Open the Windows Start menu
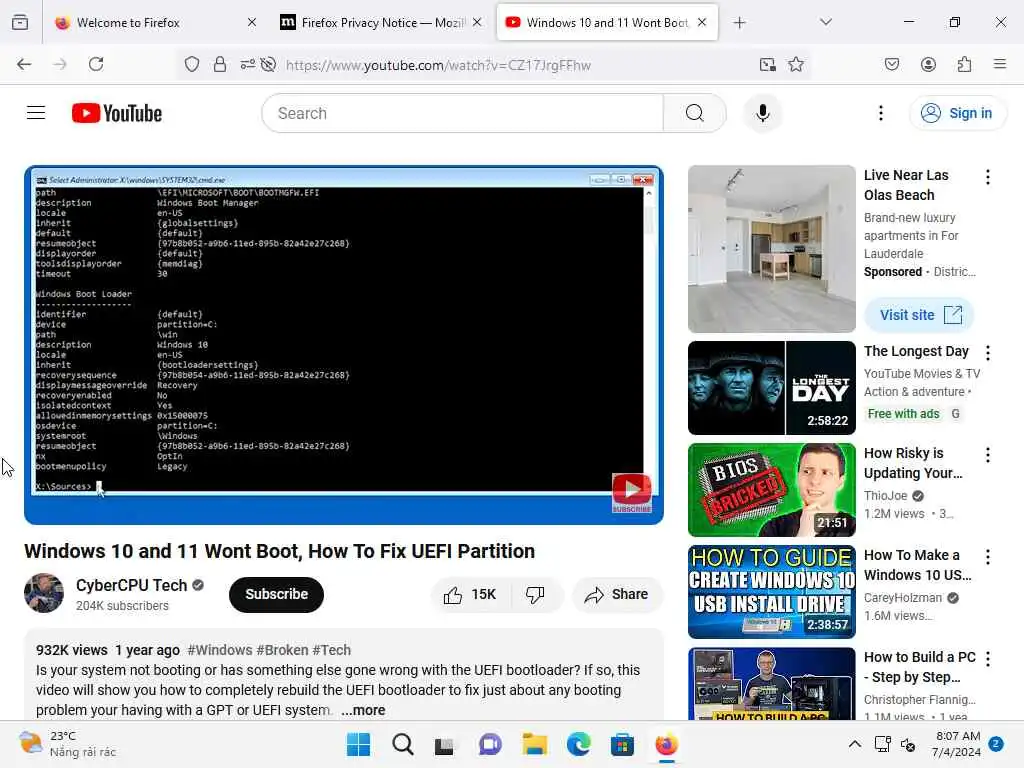Screen dimensions: 1024x768 pyautogui.click(x=358, y=744)
